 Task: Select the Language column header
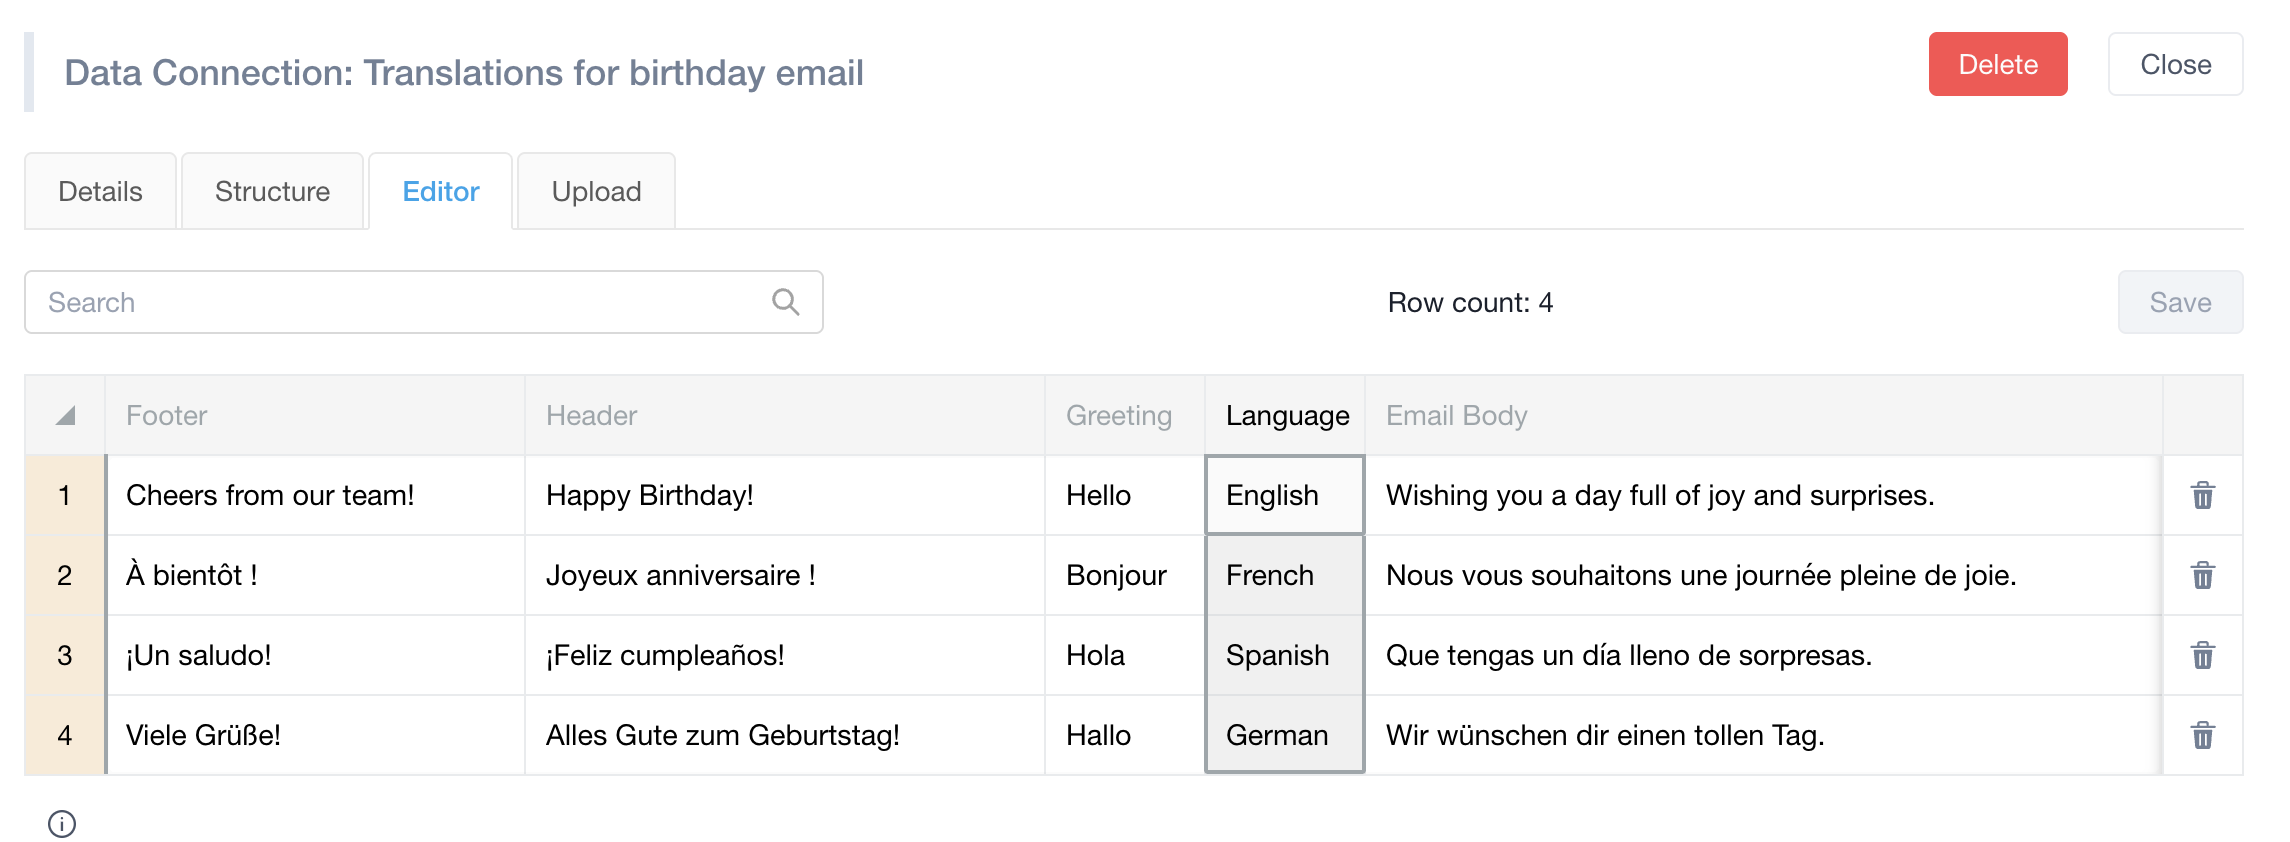point(1285,415)
